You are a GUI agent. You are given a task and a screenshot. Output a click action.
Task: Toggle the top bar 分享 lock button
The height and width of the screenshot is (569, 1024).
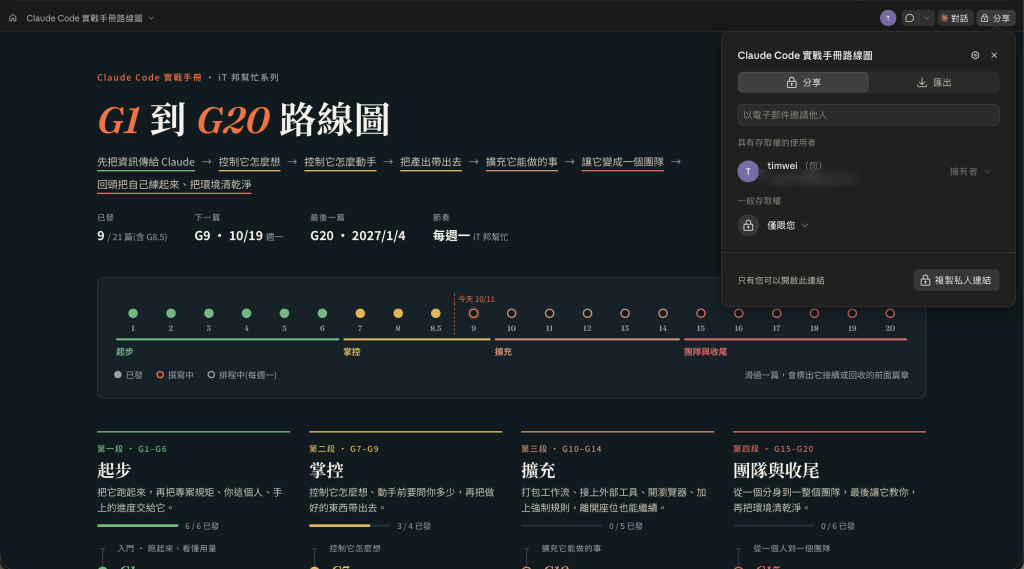pyautogui.click(x=995, y=18)
